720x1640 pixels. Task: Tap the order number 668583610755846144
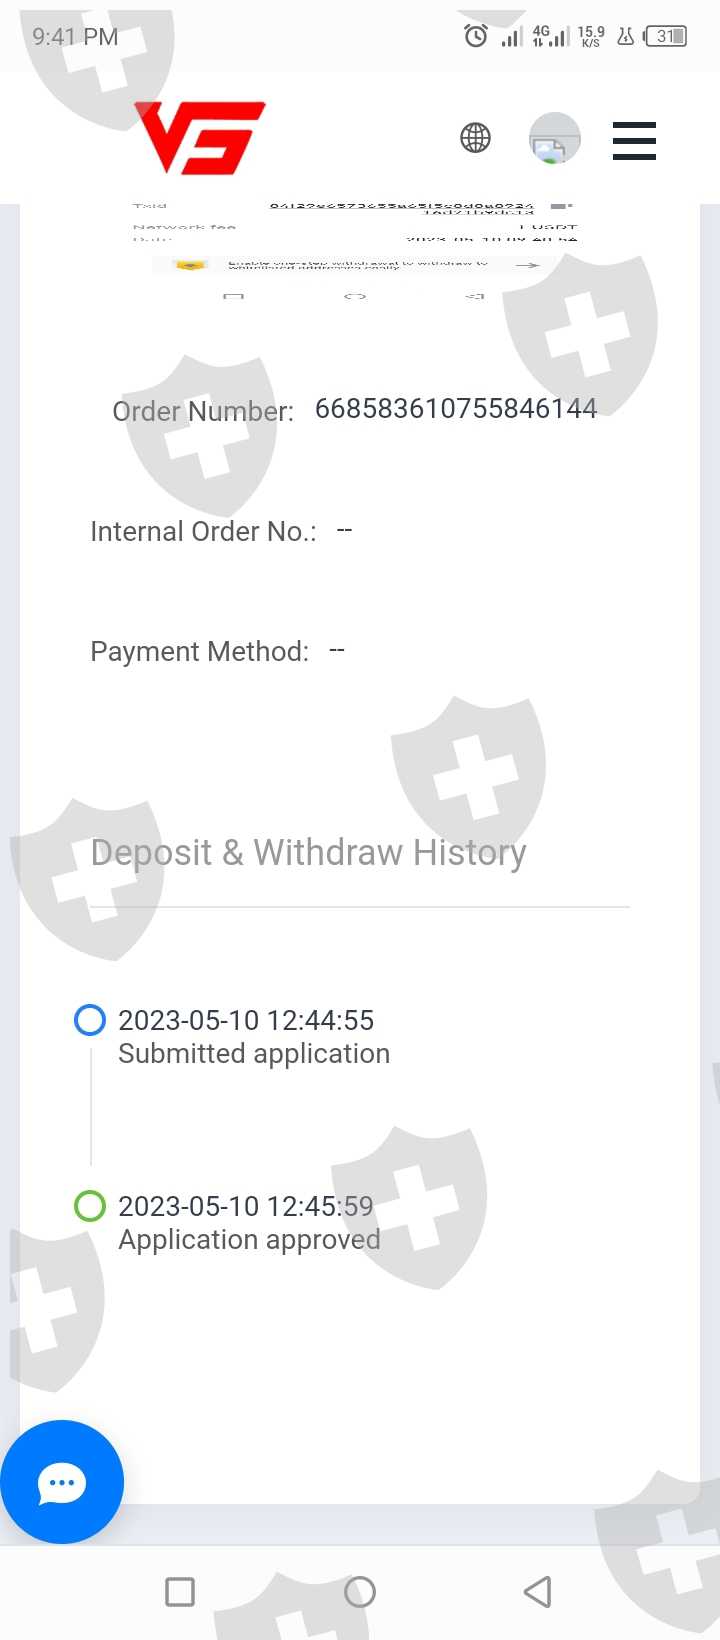[456, 409]
